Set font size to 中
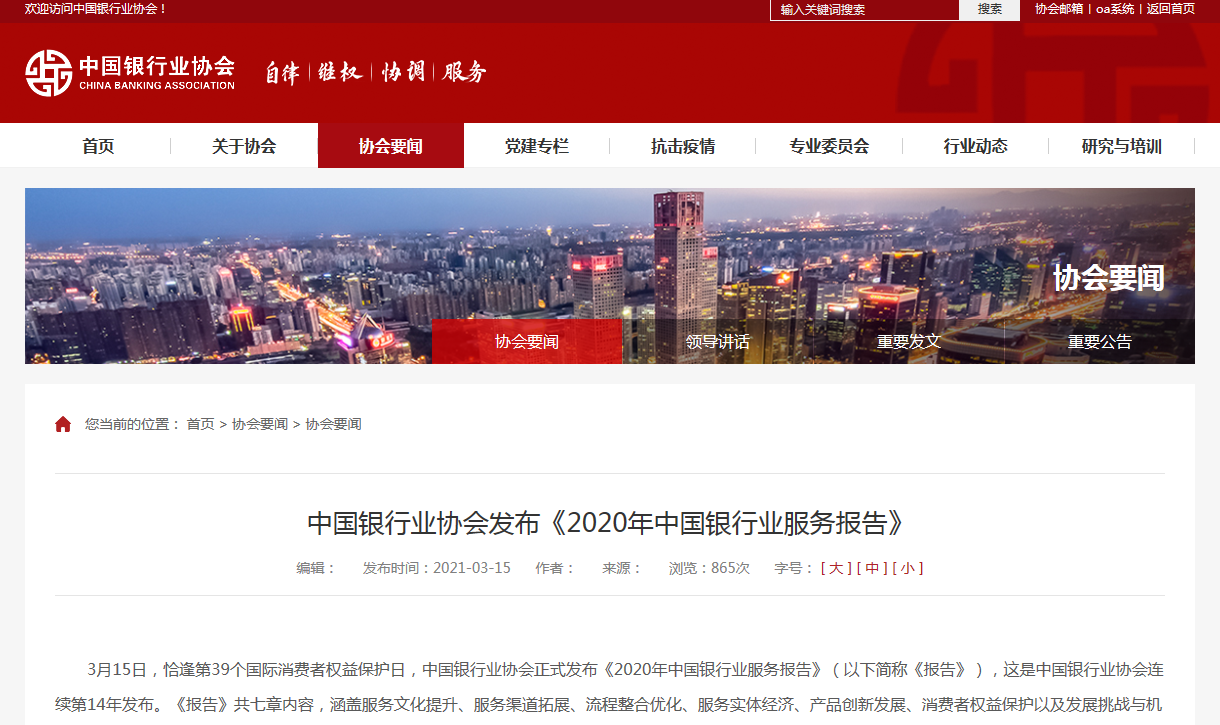The image size is (1220, 725). pyautogui.click(x=872, y=568)
